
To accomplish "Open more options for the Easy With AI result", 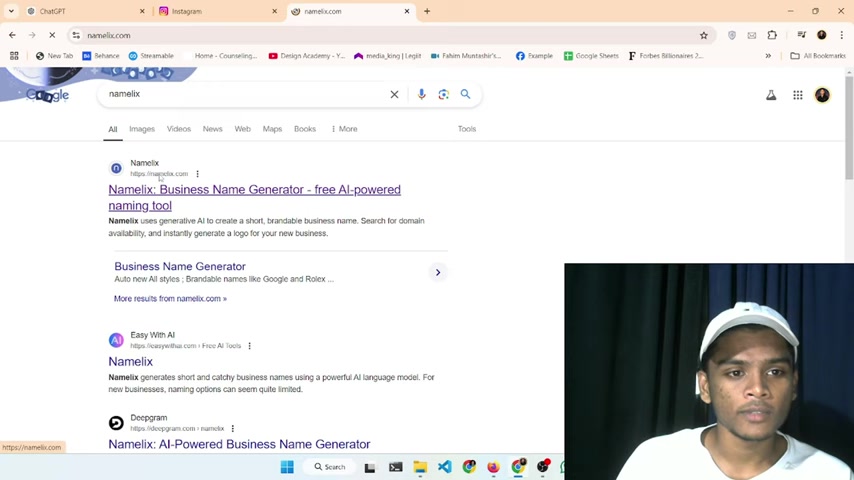I will tap(249, 346).
